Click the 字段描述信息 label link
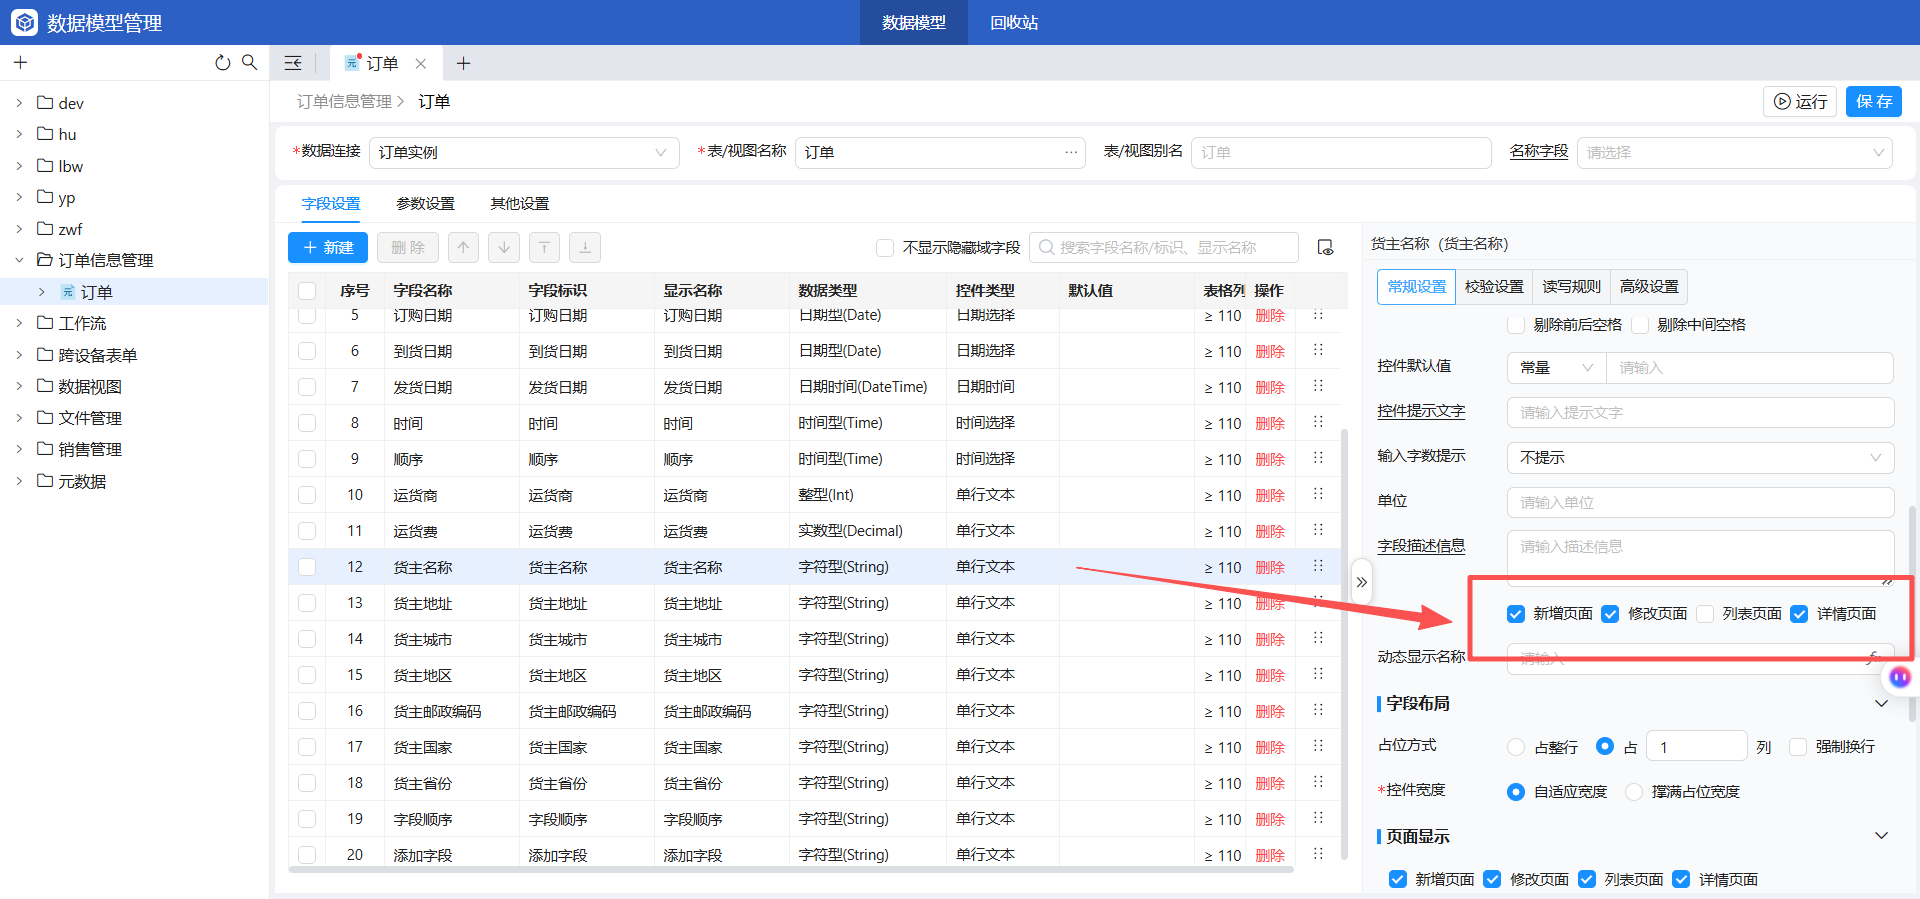Image resolution: width=1920 pixels, height=899 pixels. click(1421, 546)
